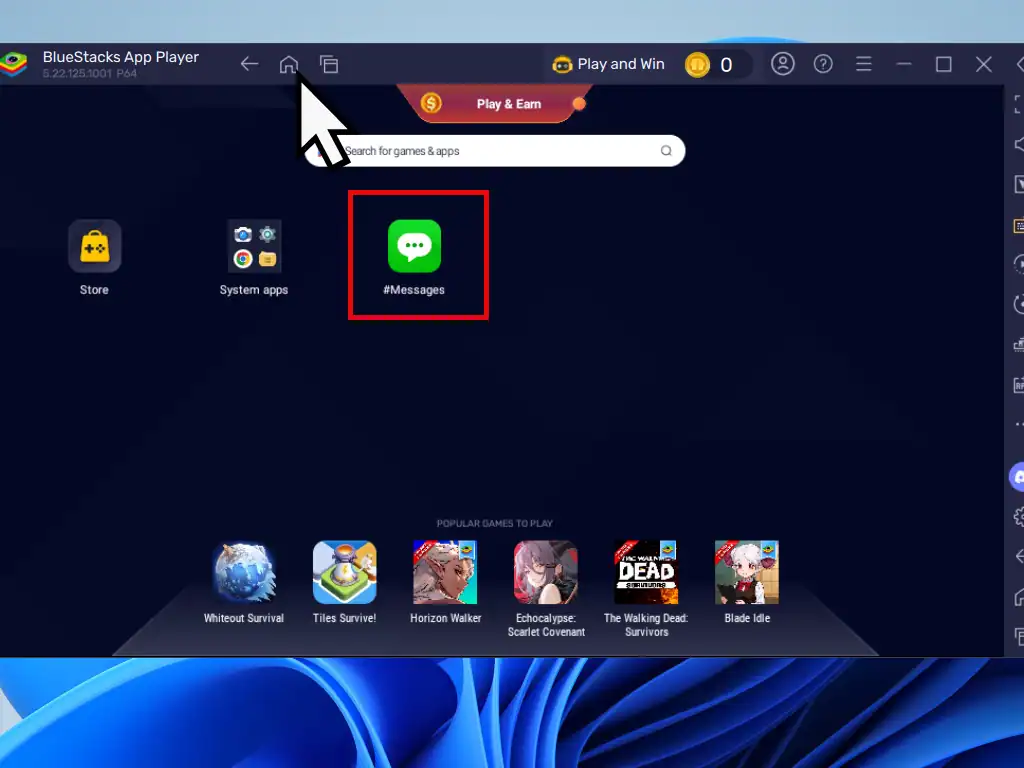Open the help question mark icon
Screen dimensions: 1024x768
823,64
